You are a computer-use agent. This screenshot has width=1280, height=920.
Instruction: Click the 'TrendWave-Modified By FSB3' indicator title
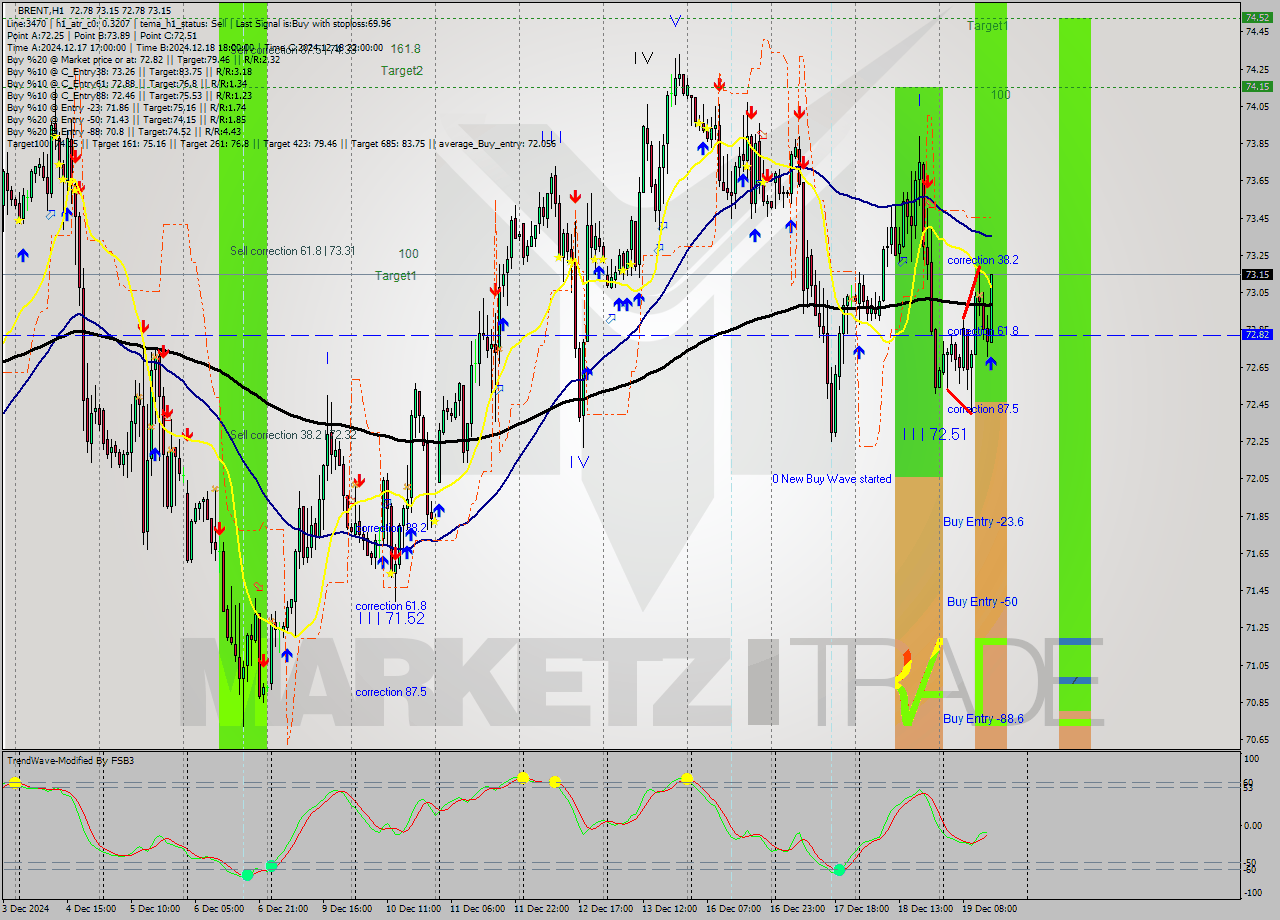point(71,761)
